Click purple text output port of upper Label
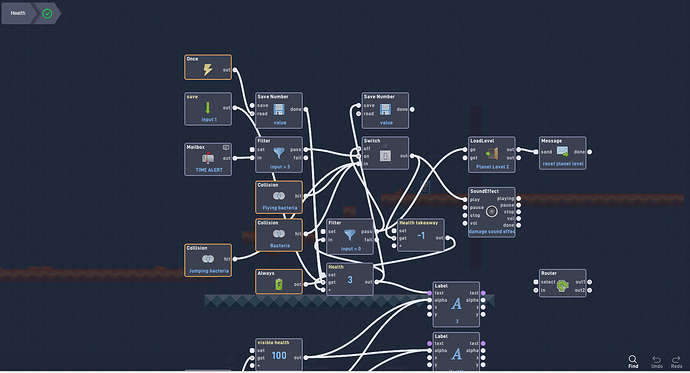 [x=483, y=293]
